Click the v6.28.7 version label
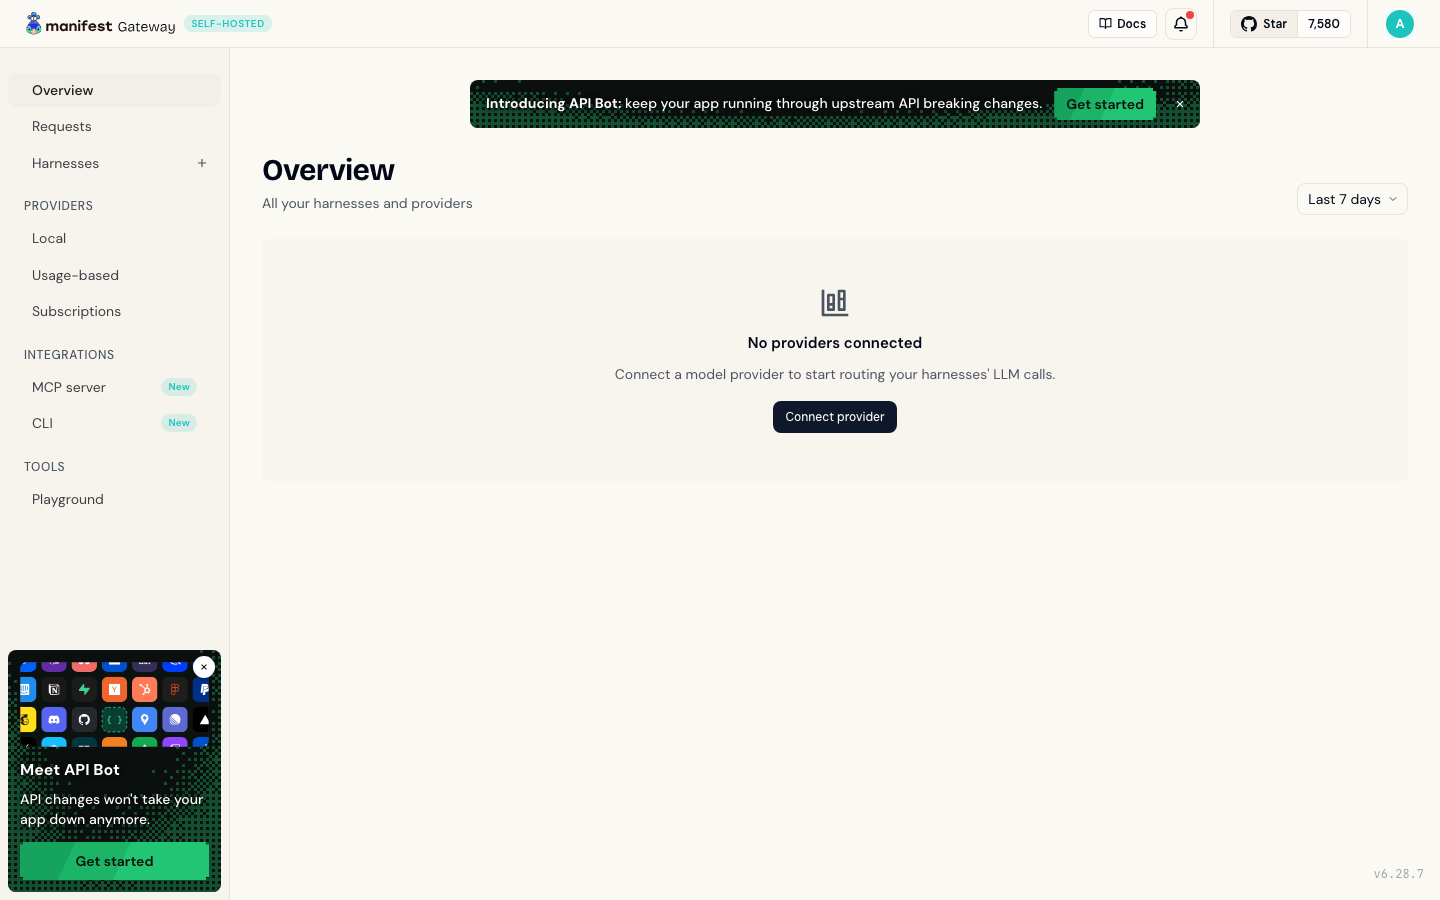The image size is (1440, 900). tap(1398, 874)
